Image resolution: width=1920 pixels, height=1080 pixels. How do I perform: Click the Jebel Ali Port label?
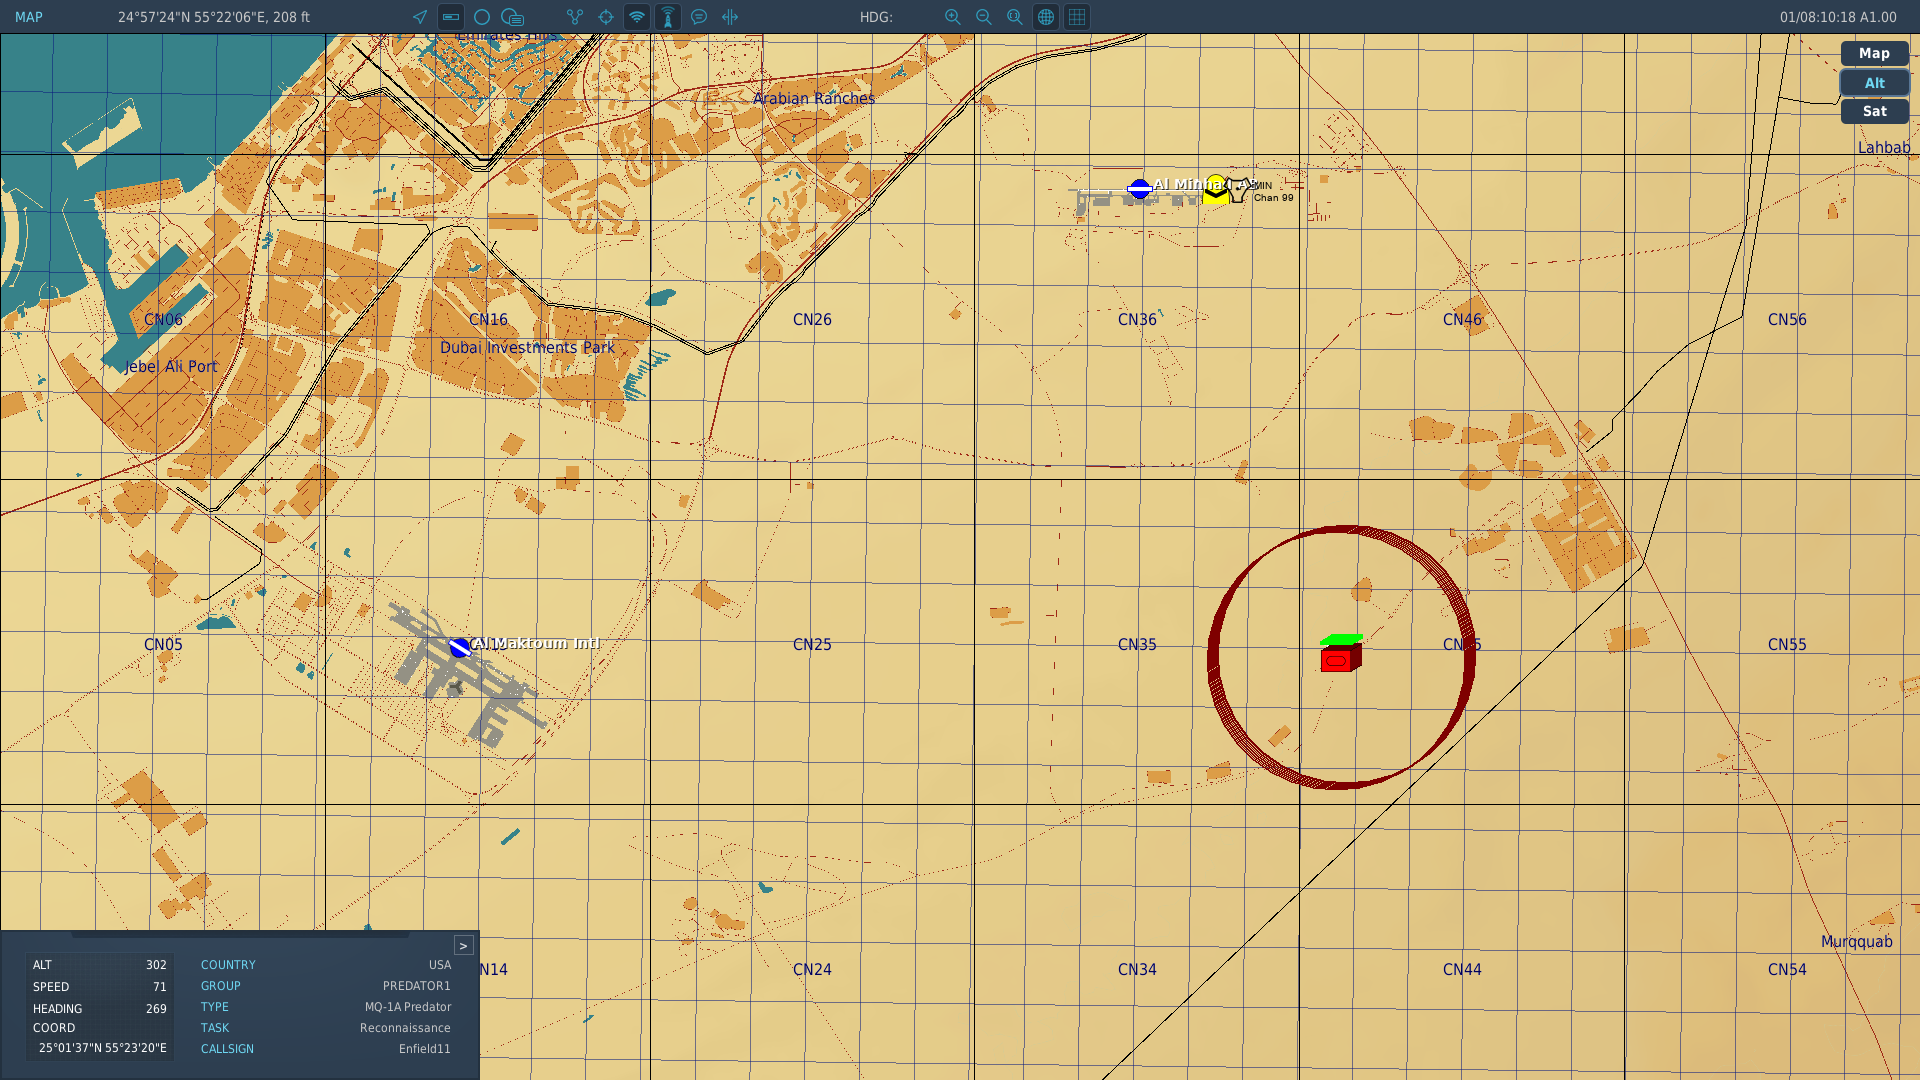coord(171,366)
